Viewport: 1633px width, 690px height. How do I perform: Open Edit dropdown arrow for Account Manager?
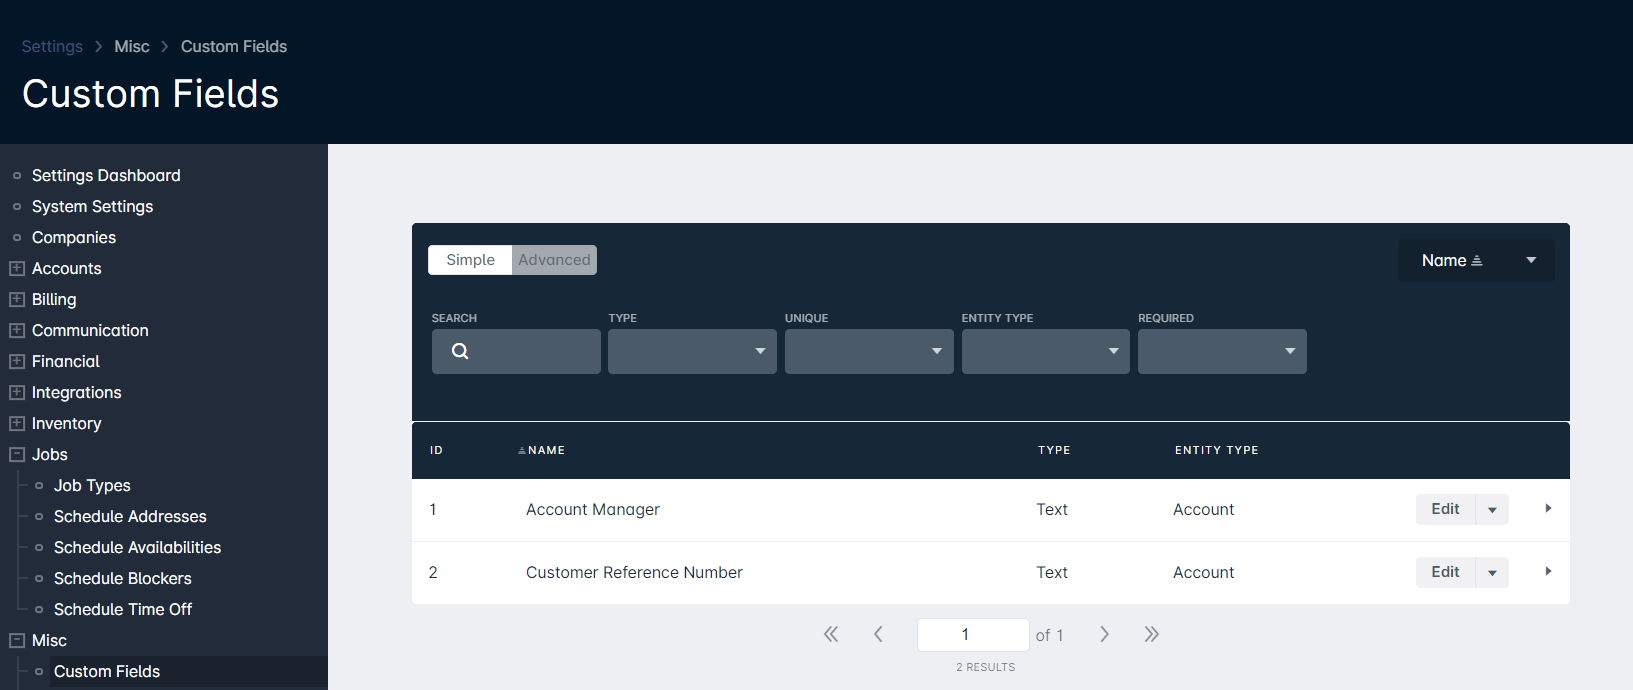(x=1492, y=509)
